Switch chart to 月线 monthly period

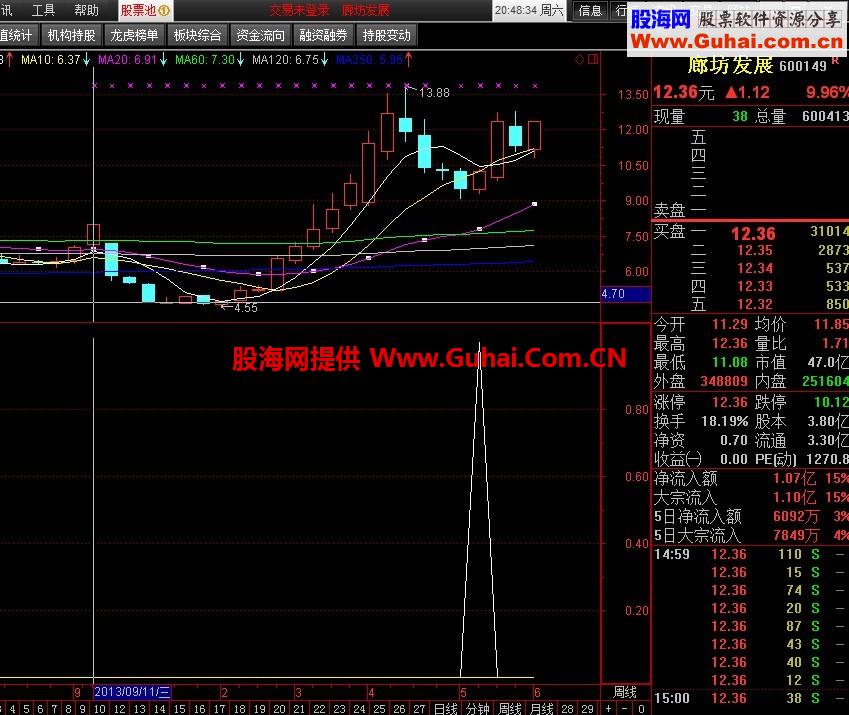(x=542, y=708)
